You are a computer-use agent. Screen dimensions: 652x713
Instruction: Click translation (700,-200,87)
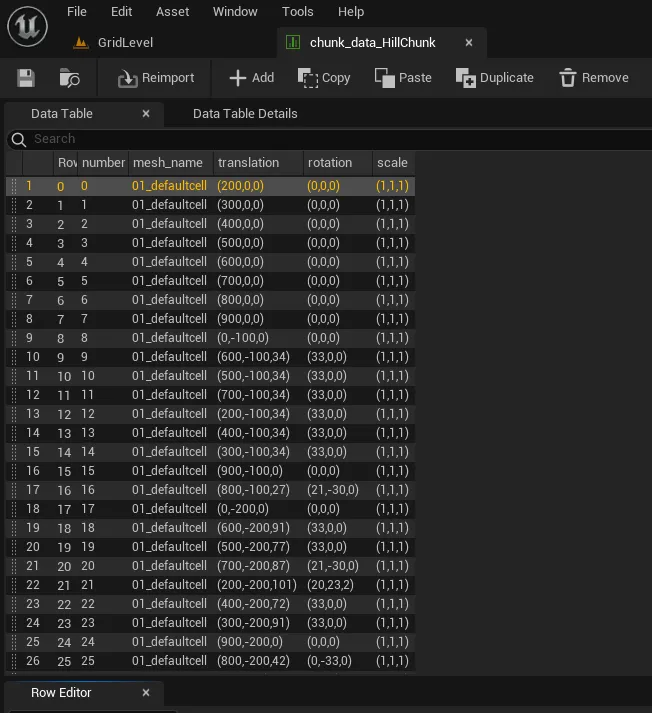pos(253,566)
